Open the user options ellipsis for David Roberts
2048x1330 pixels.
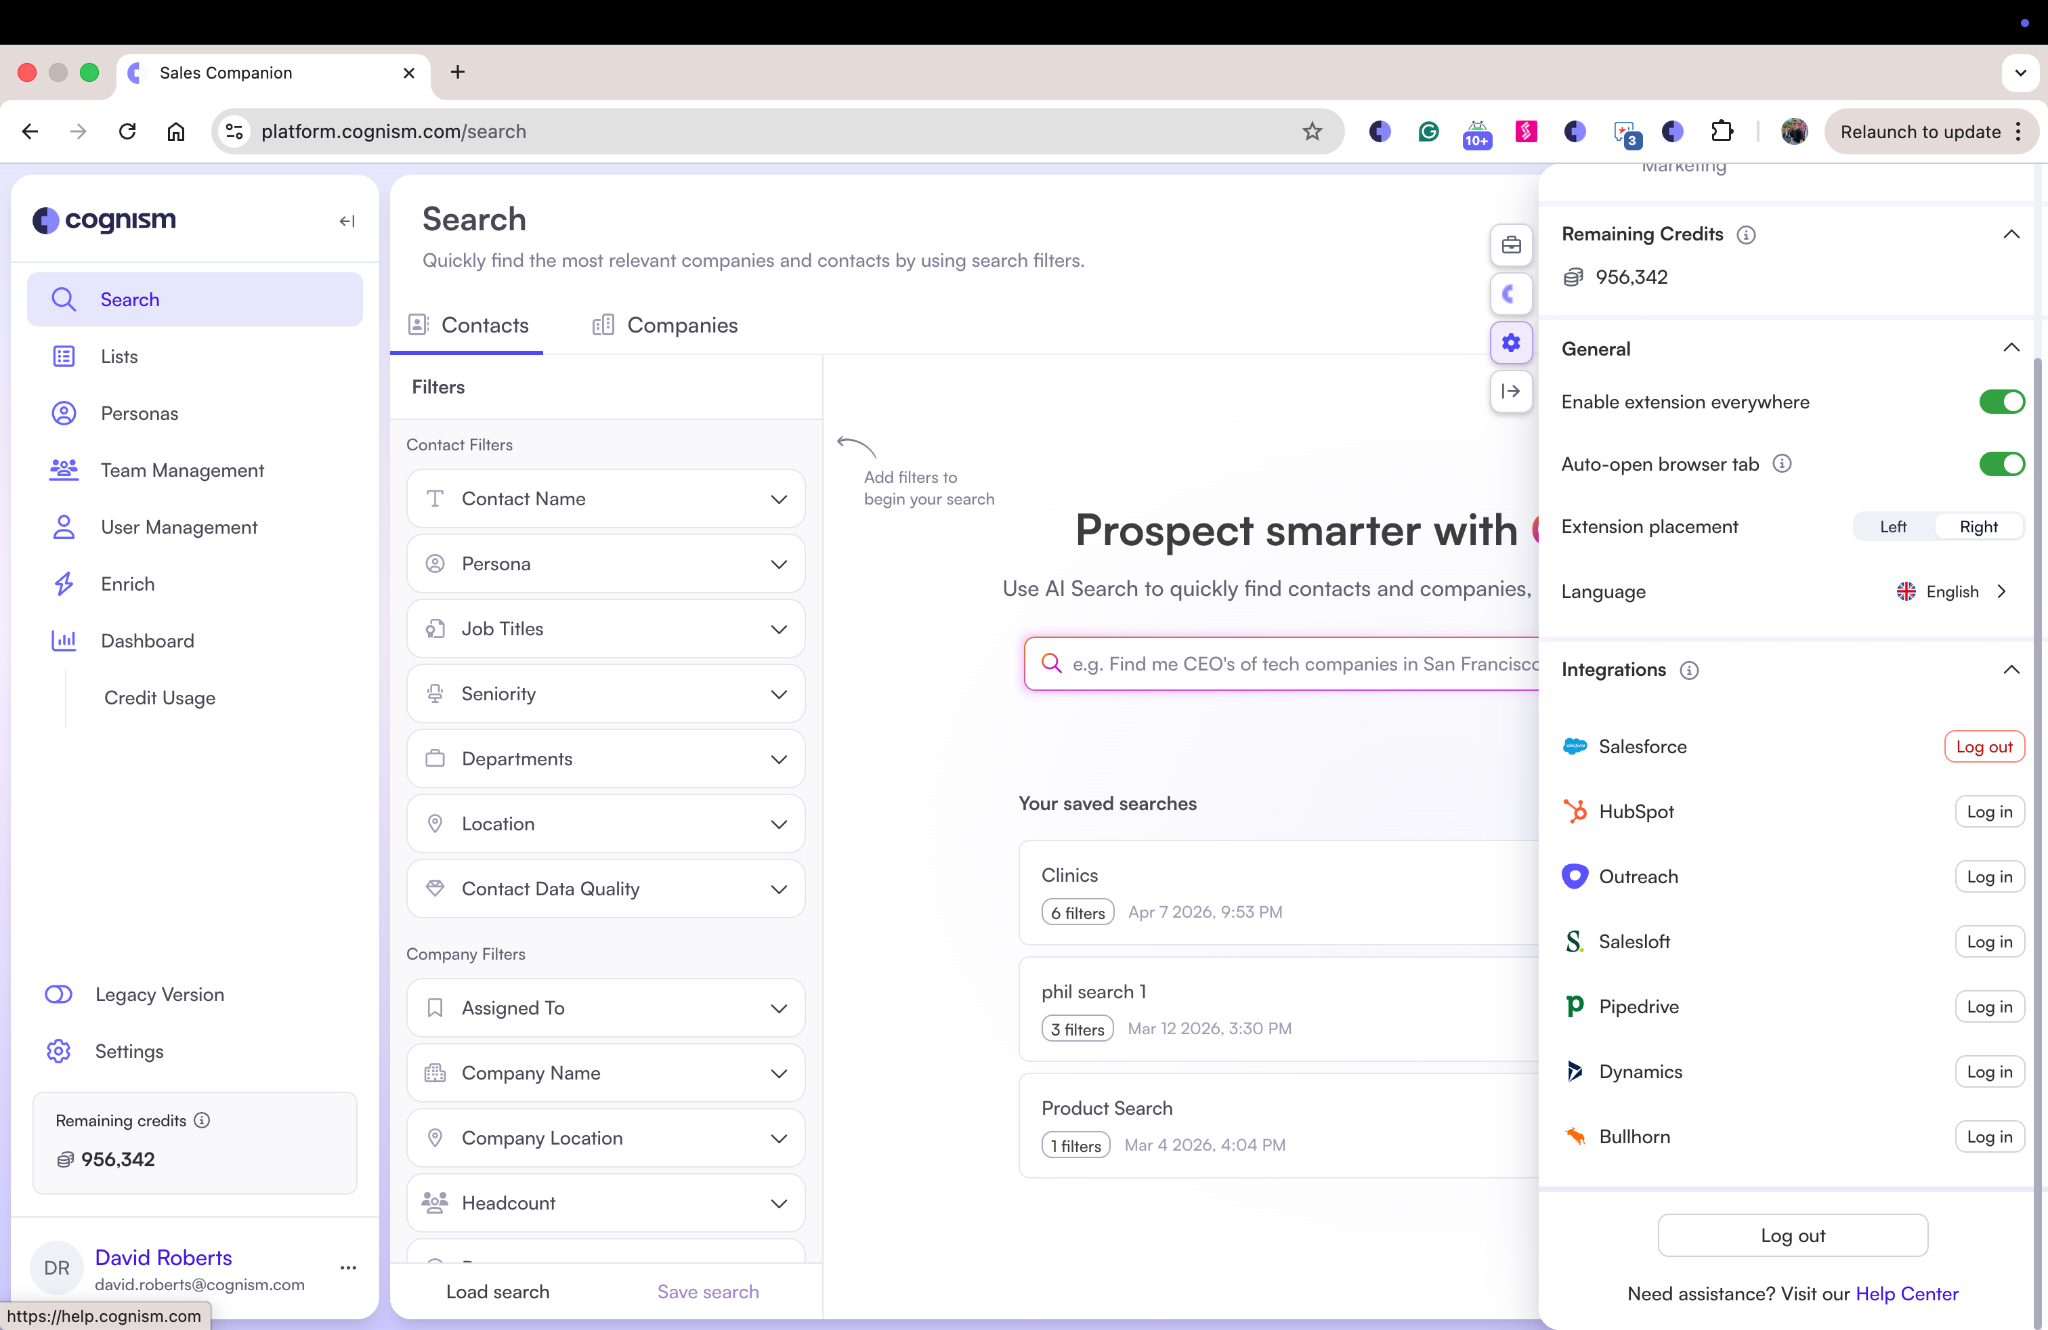click(348, 1267)
